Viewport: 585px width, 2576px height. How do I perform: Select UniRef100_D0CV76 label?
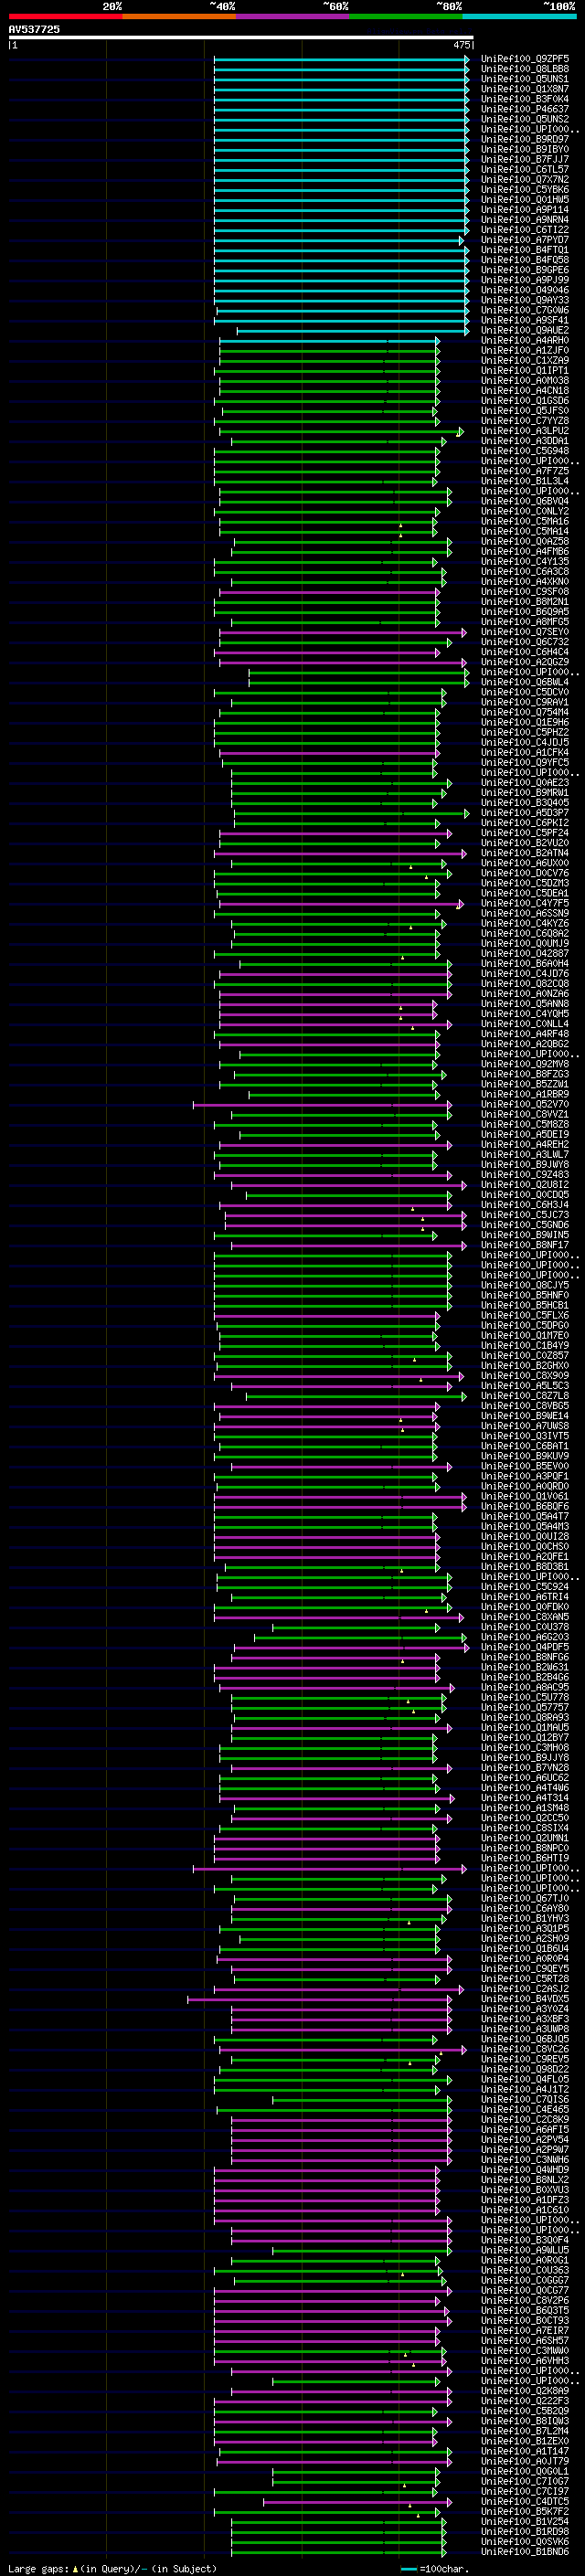point(525,873)
